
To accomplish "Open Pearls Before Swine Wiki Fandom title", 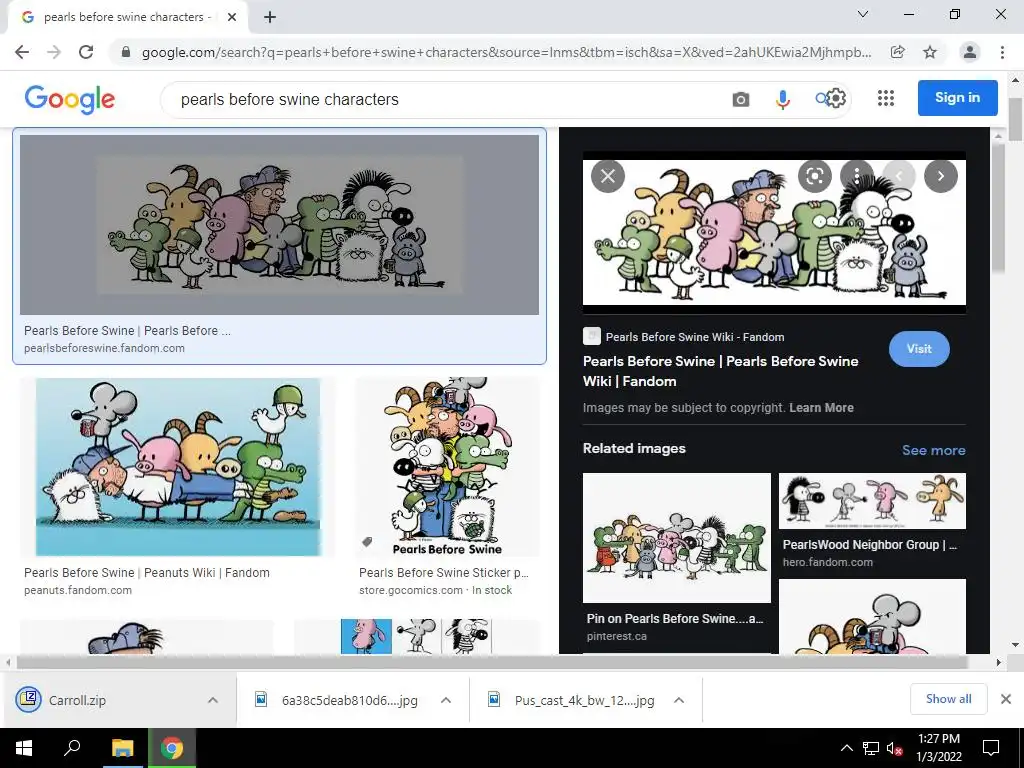I will (x=720, y=371).
